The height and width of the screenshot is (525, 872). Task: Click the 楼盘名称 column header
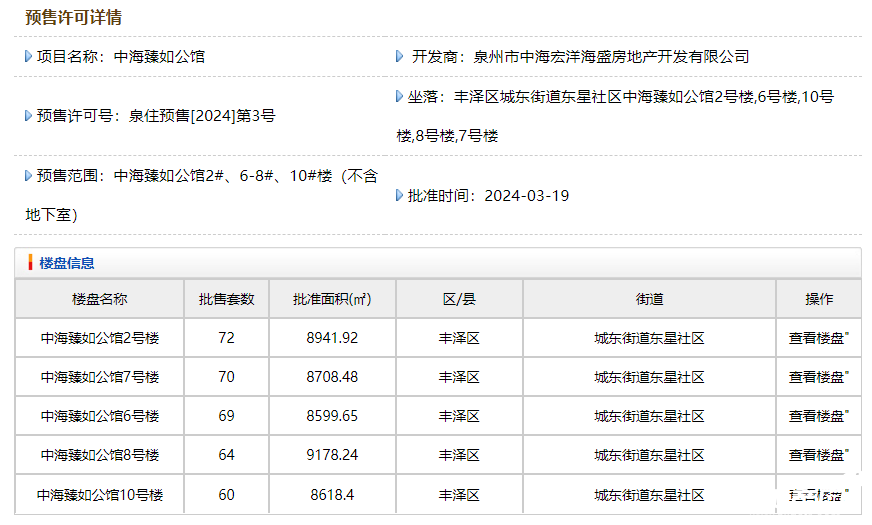(100, 299)
